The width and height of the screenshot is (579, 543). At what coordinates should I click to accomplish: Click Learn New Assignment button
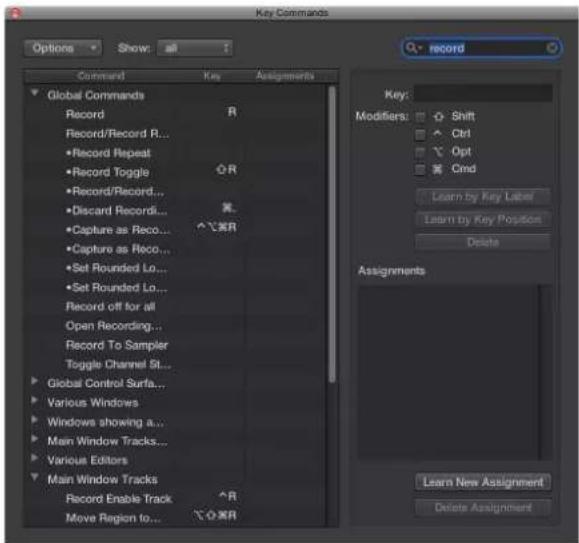[x=483, y=482]
